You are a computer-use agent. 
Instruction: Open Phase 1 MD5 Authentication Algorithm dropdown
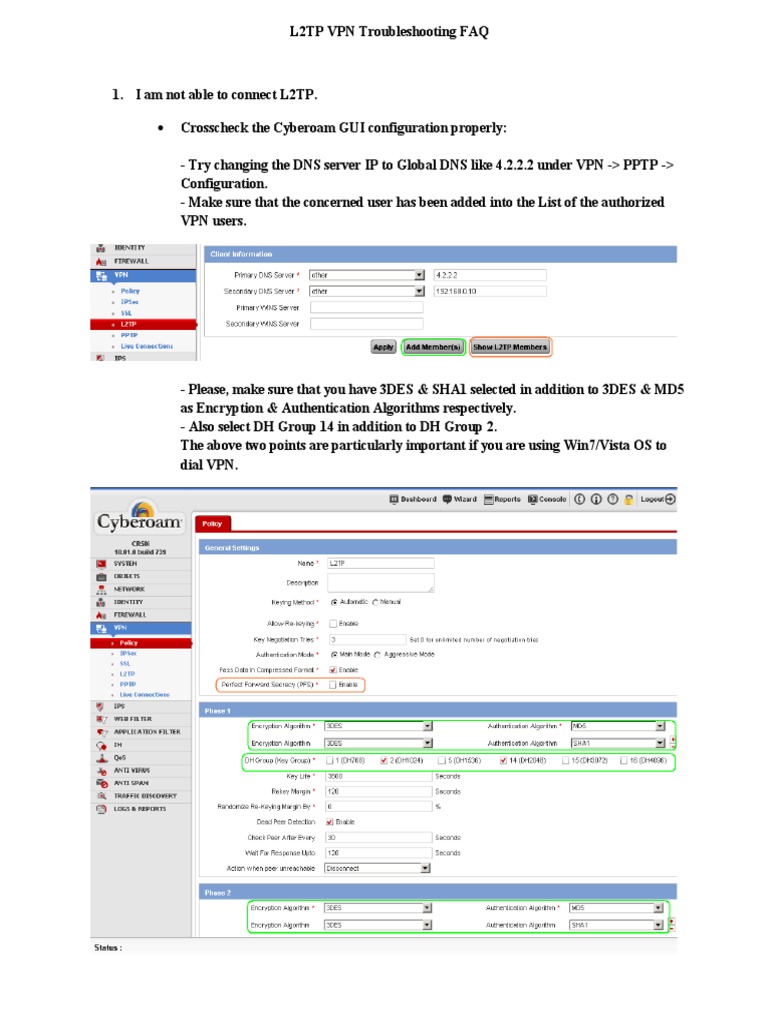(618, 726)
